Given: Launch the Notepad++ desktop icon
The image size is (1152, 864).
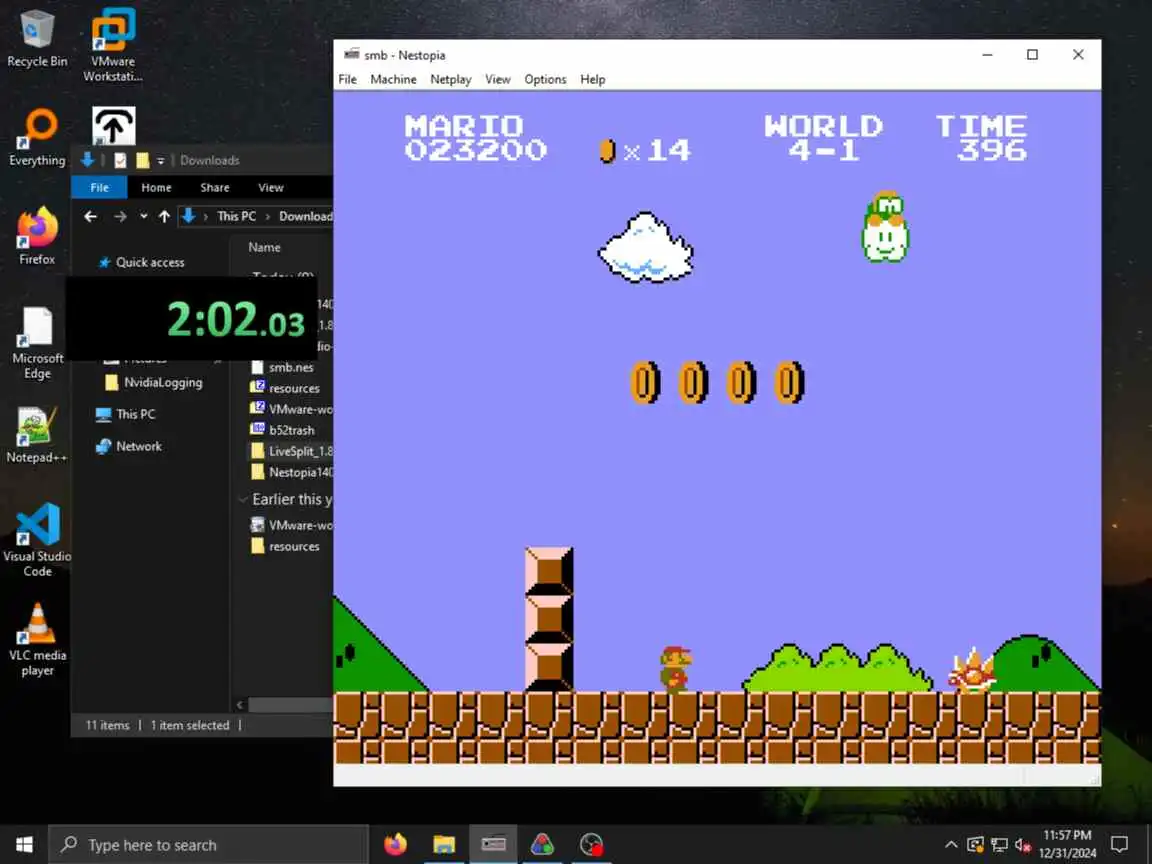Looking at the screenshot, I should pos(37,435).
